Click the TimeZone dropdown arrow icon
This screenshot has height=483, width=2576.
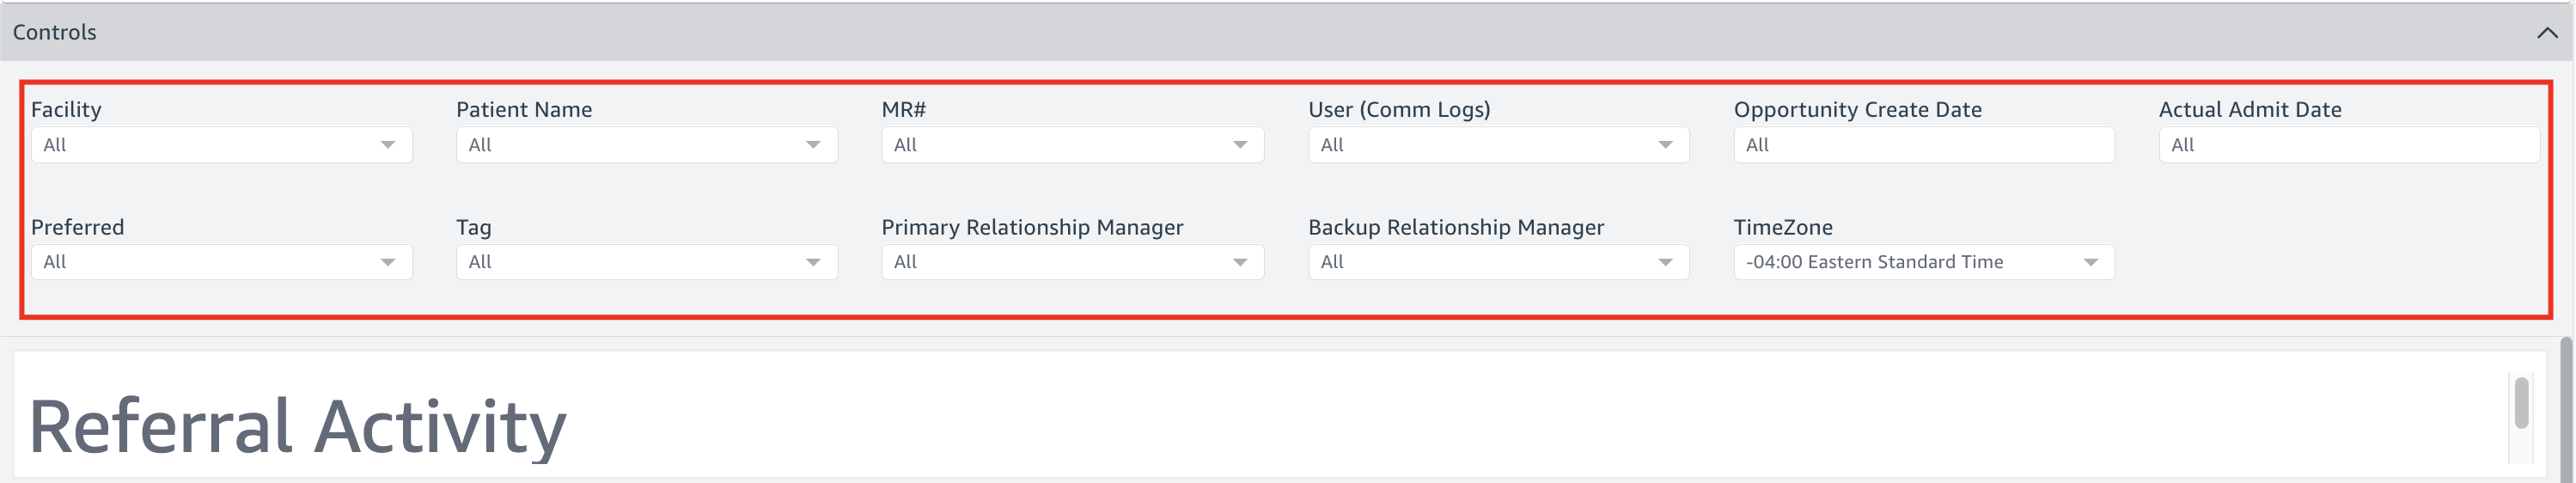(2090, 262)
